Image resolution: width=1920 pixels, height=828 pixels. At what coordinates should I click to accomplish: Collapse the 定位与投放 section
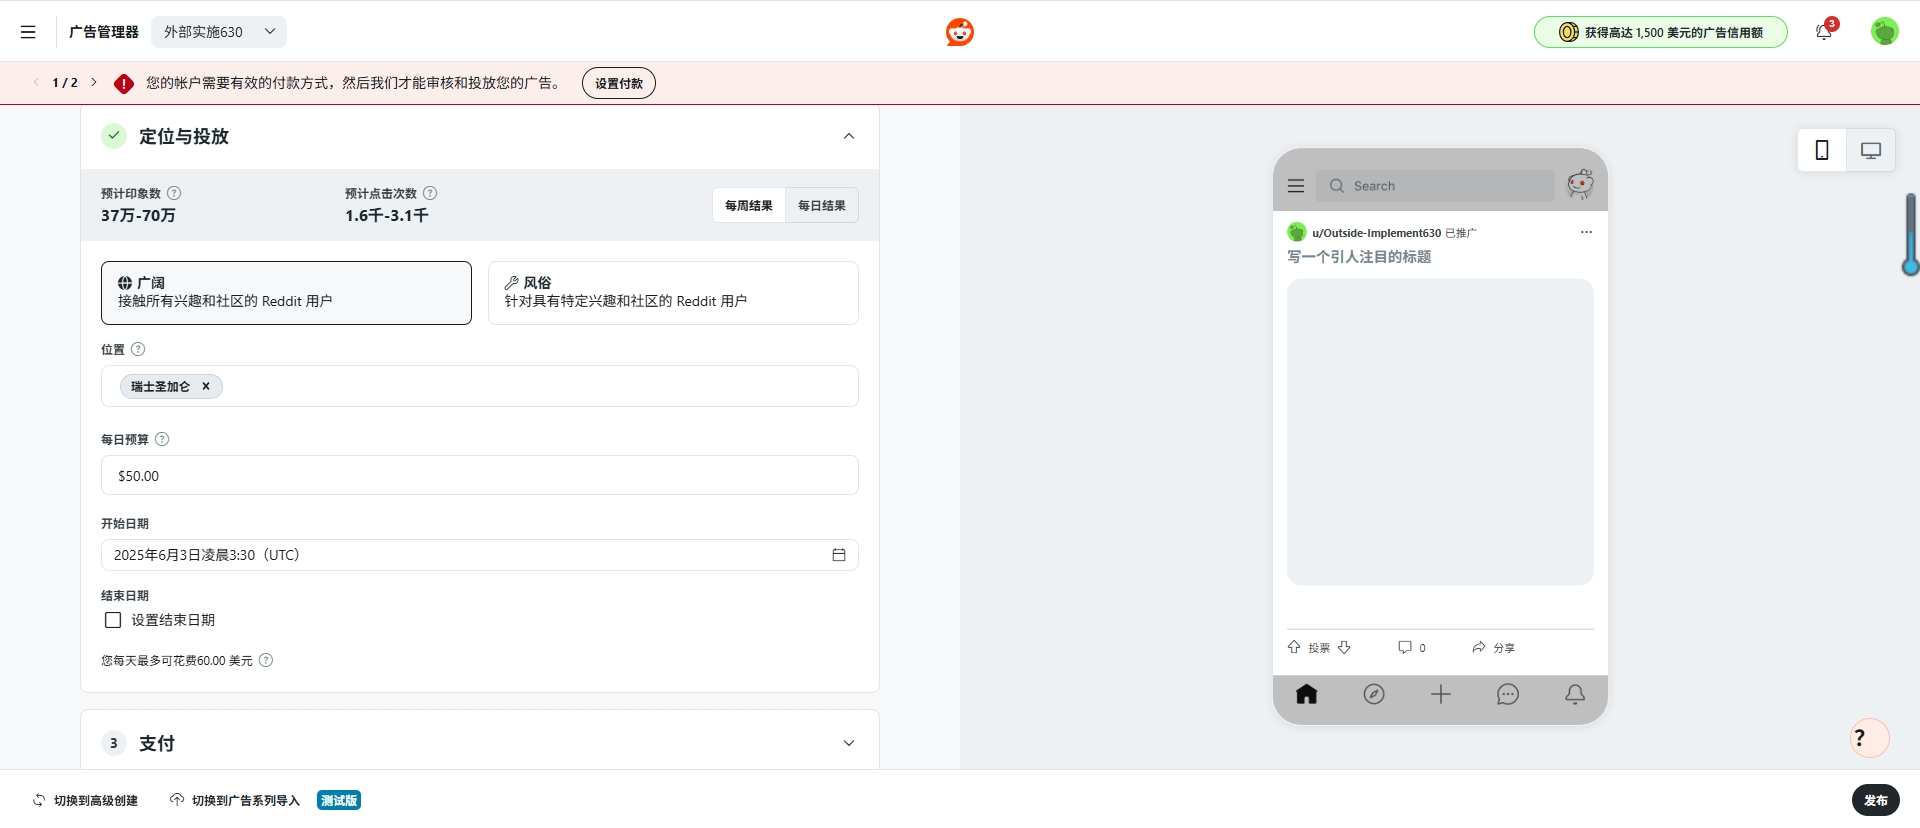tap(849, 136)
